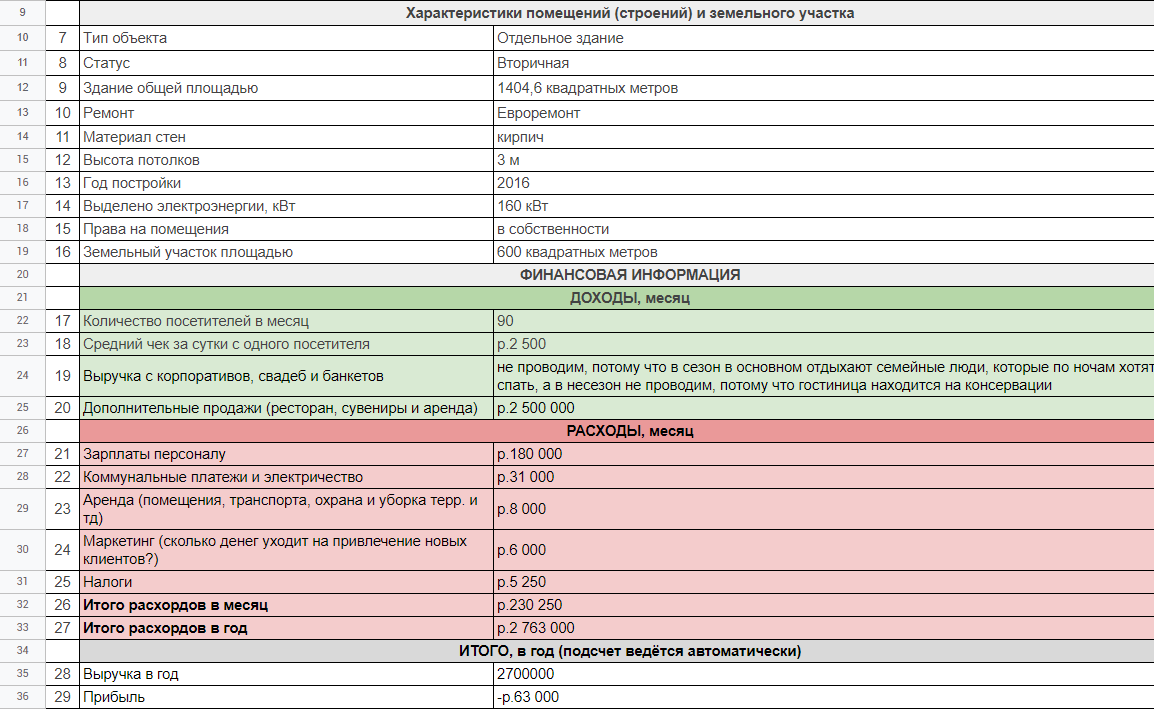The width and height of the screenshot is (1154, 709).
Task: Select the 'р.2 500 000' value cell
Action: tap(824, 408)
